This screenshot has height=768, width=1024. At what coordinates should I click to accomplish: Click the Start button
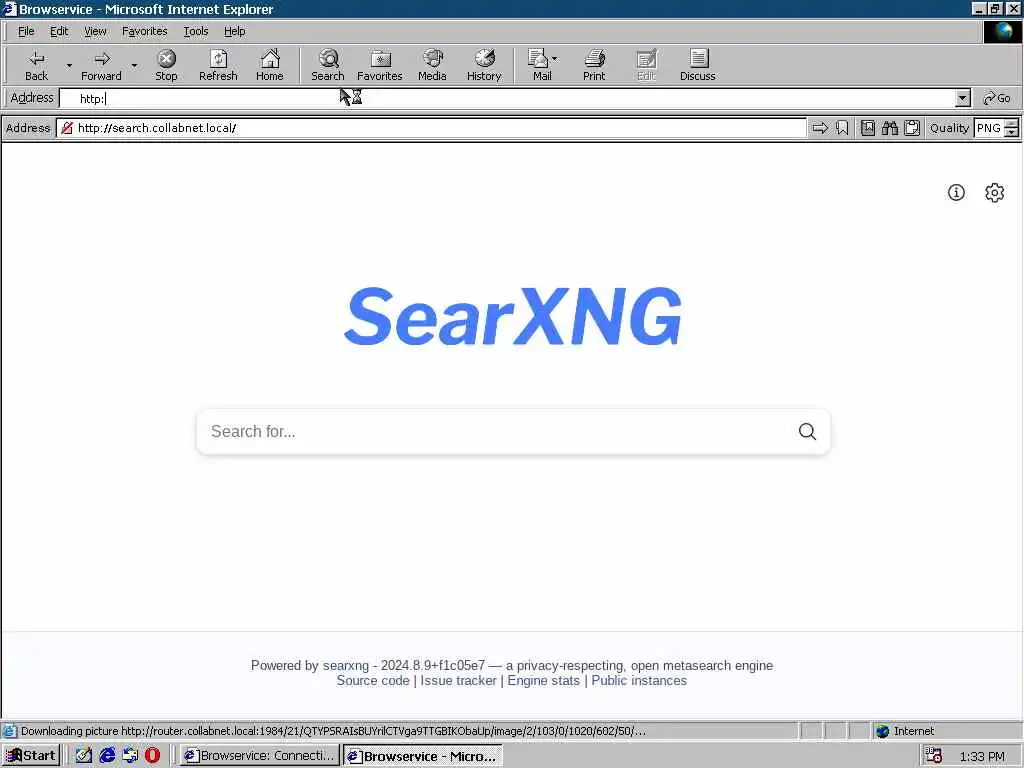[31, 756]
